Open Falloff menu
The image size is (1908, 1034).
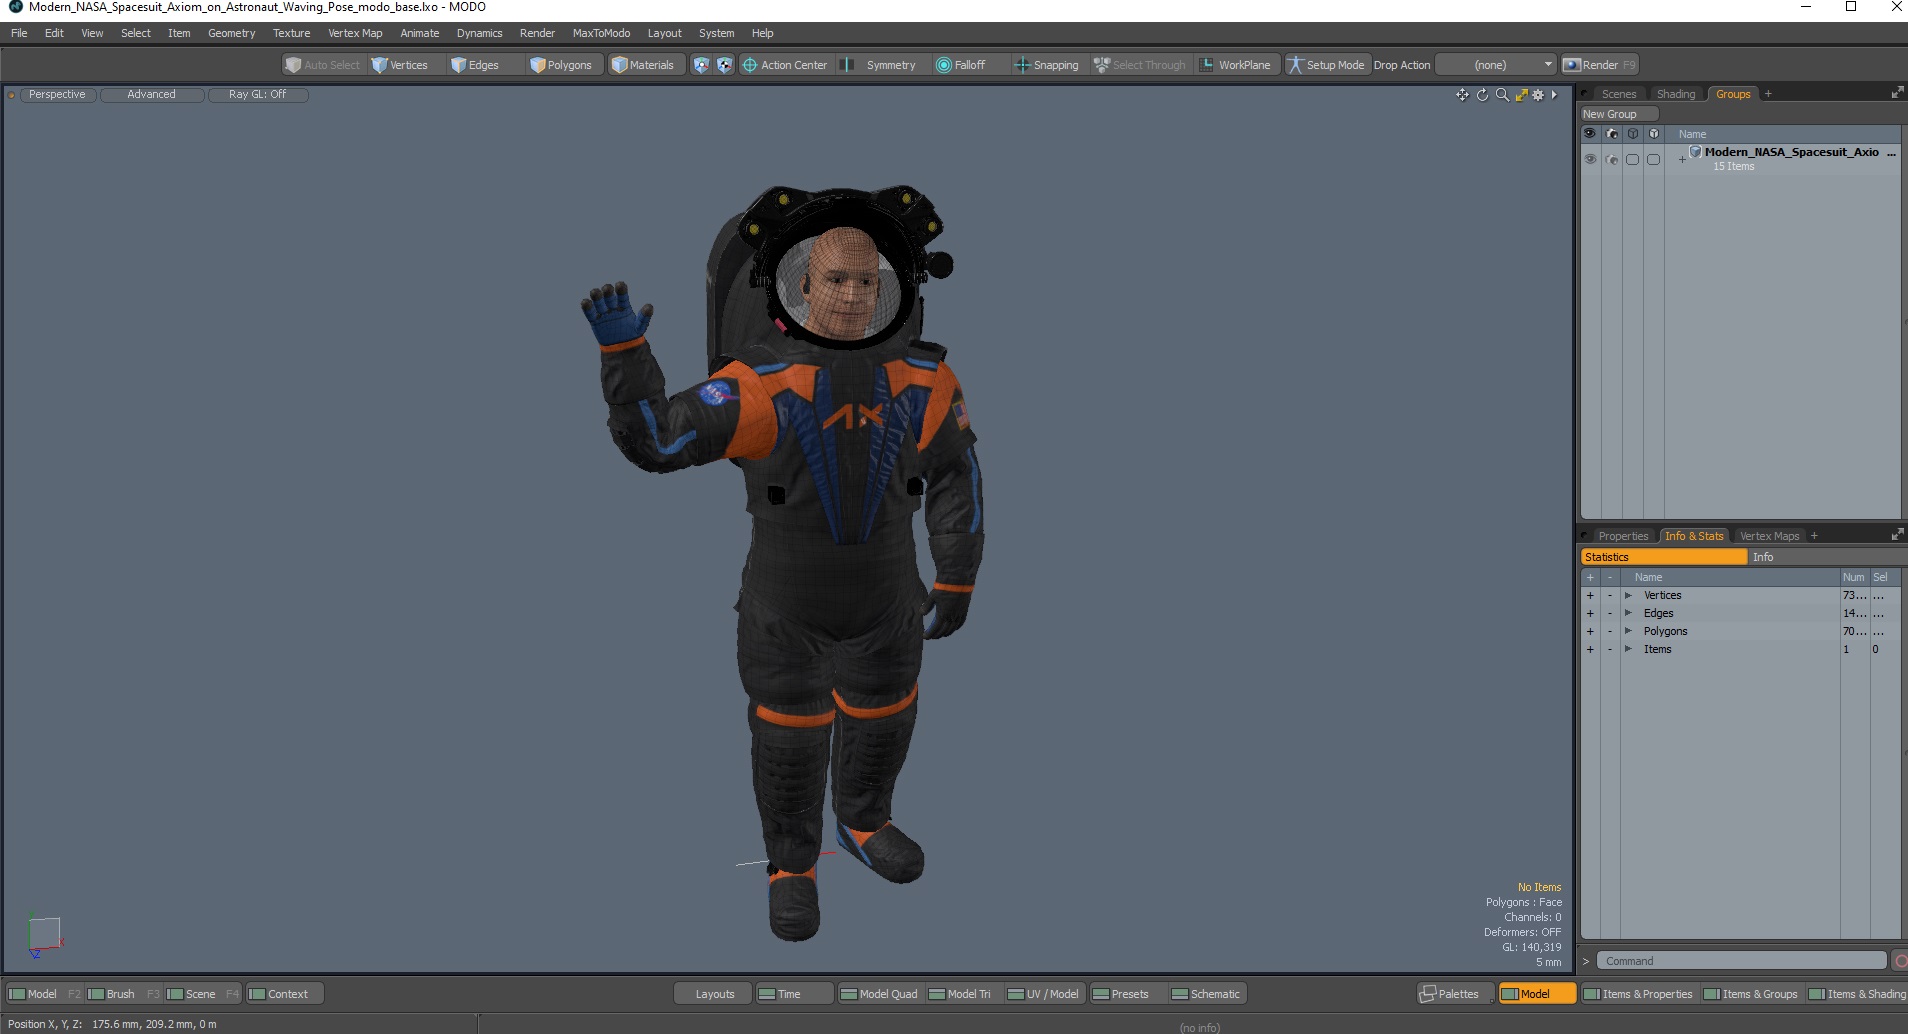pyautogui.click(x=961, y=65)
